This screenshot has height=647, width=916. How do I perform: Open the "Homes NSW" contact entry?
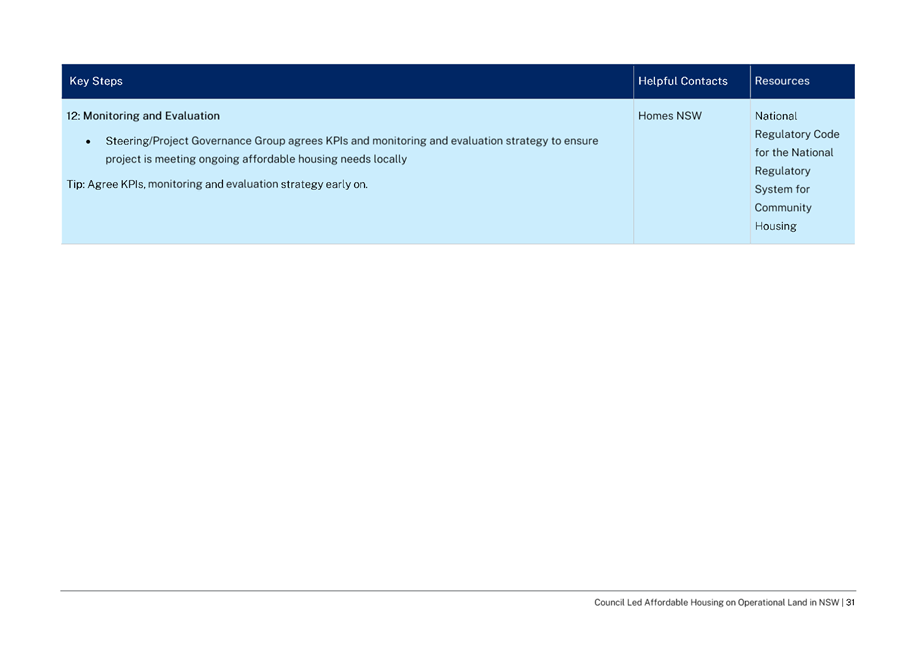point(670,116)
